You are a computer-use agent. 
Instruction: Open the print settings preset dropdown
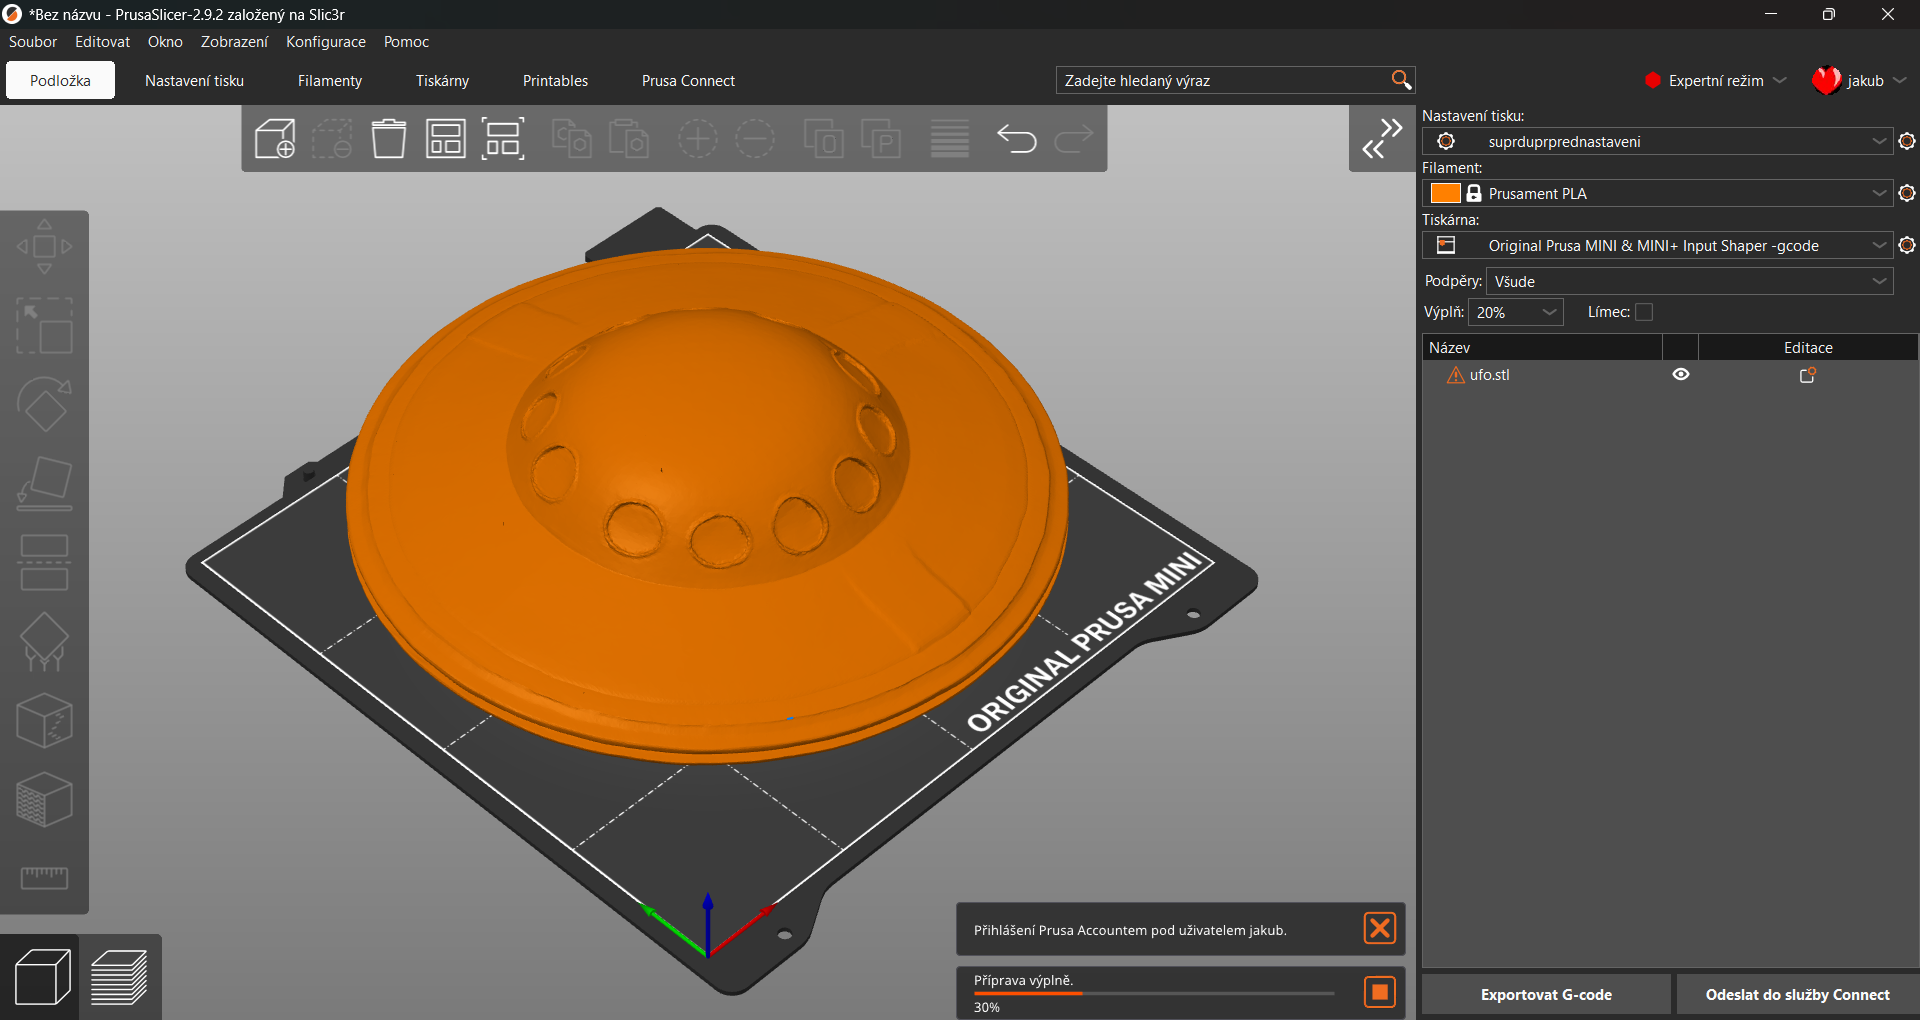[1657, 141]
